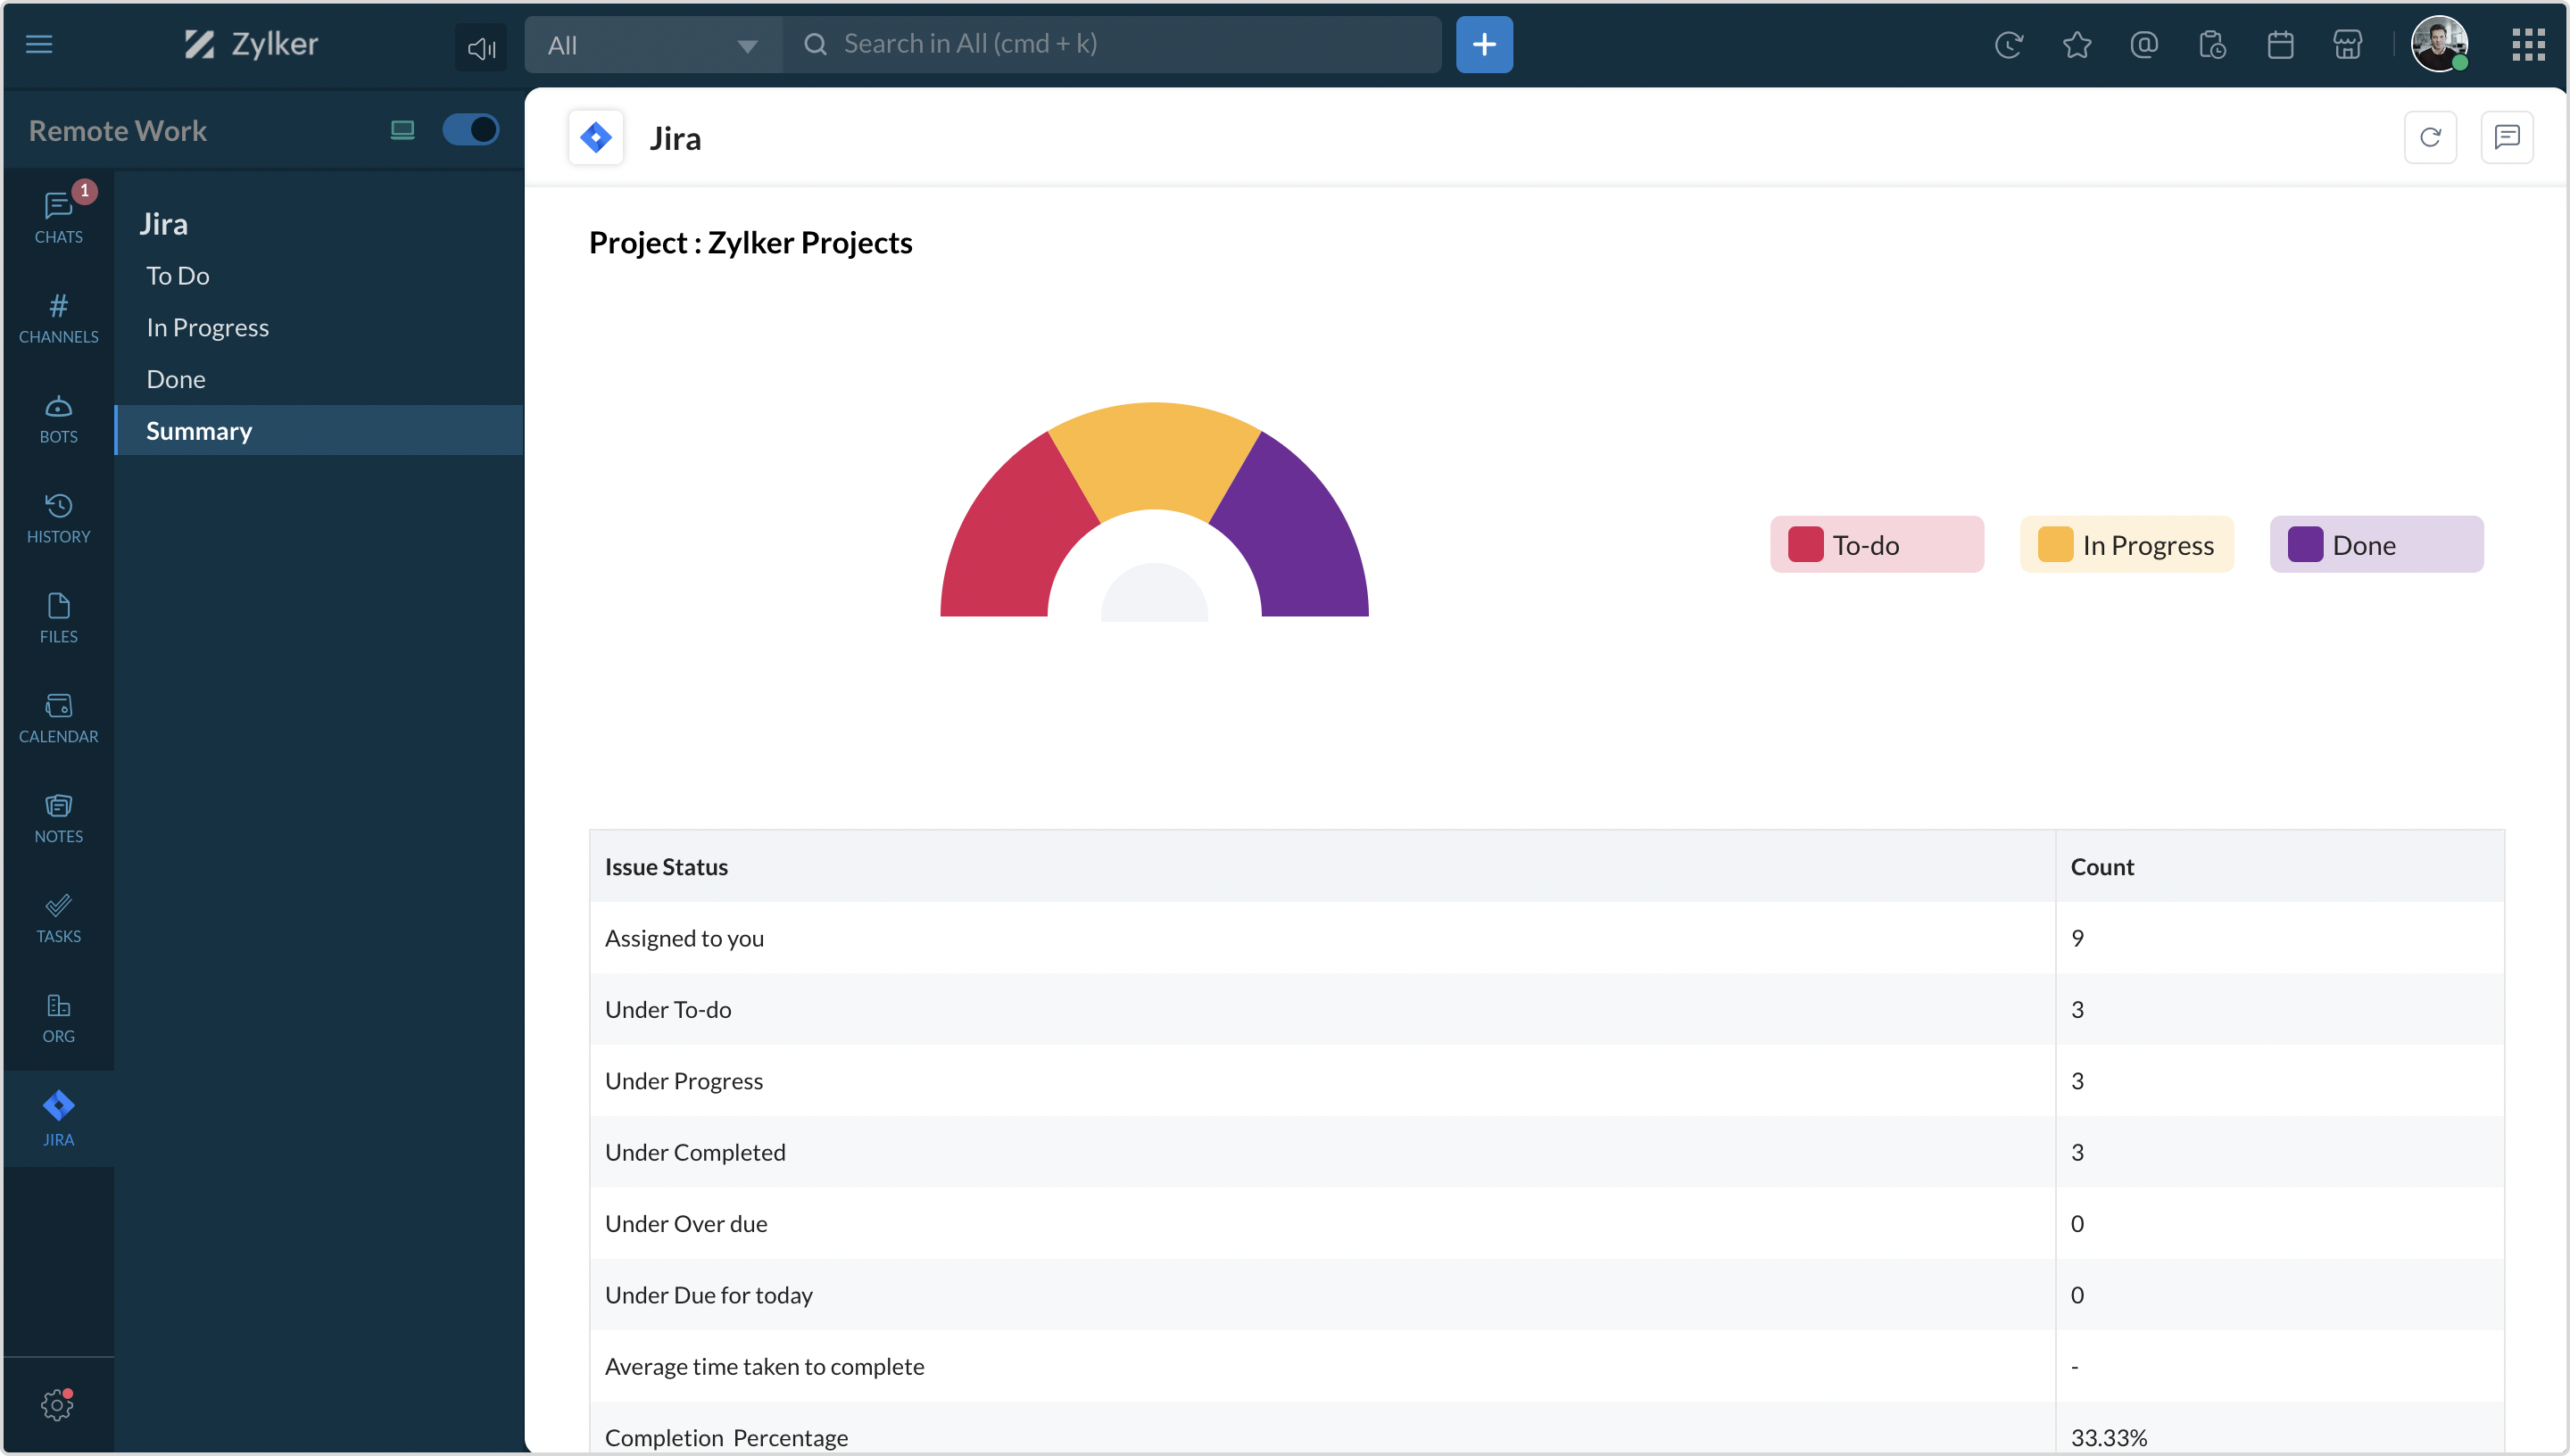Open the apps grid launcher menu

click(x=2528, y=45)
